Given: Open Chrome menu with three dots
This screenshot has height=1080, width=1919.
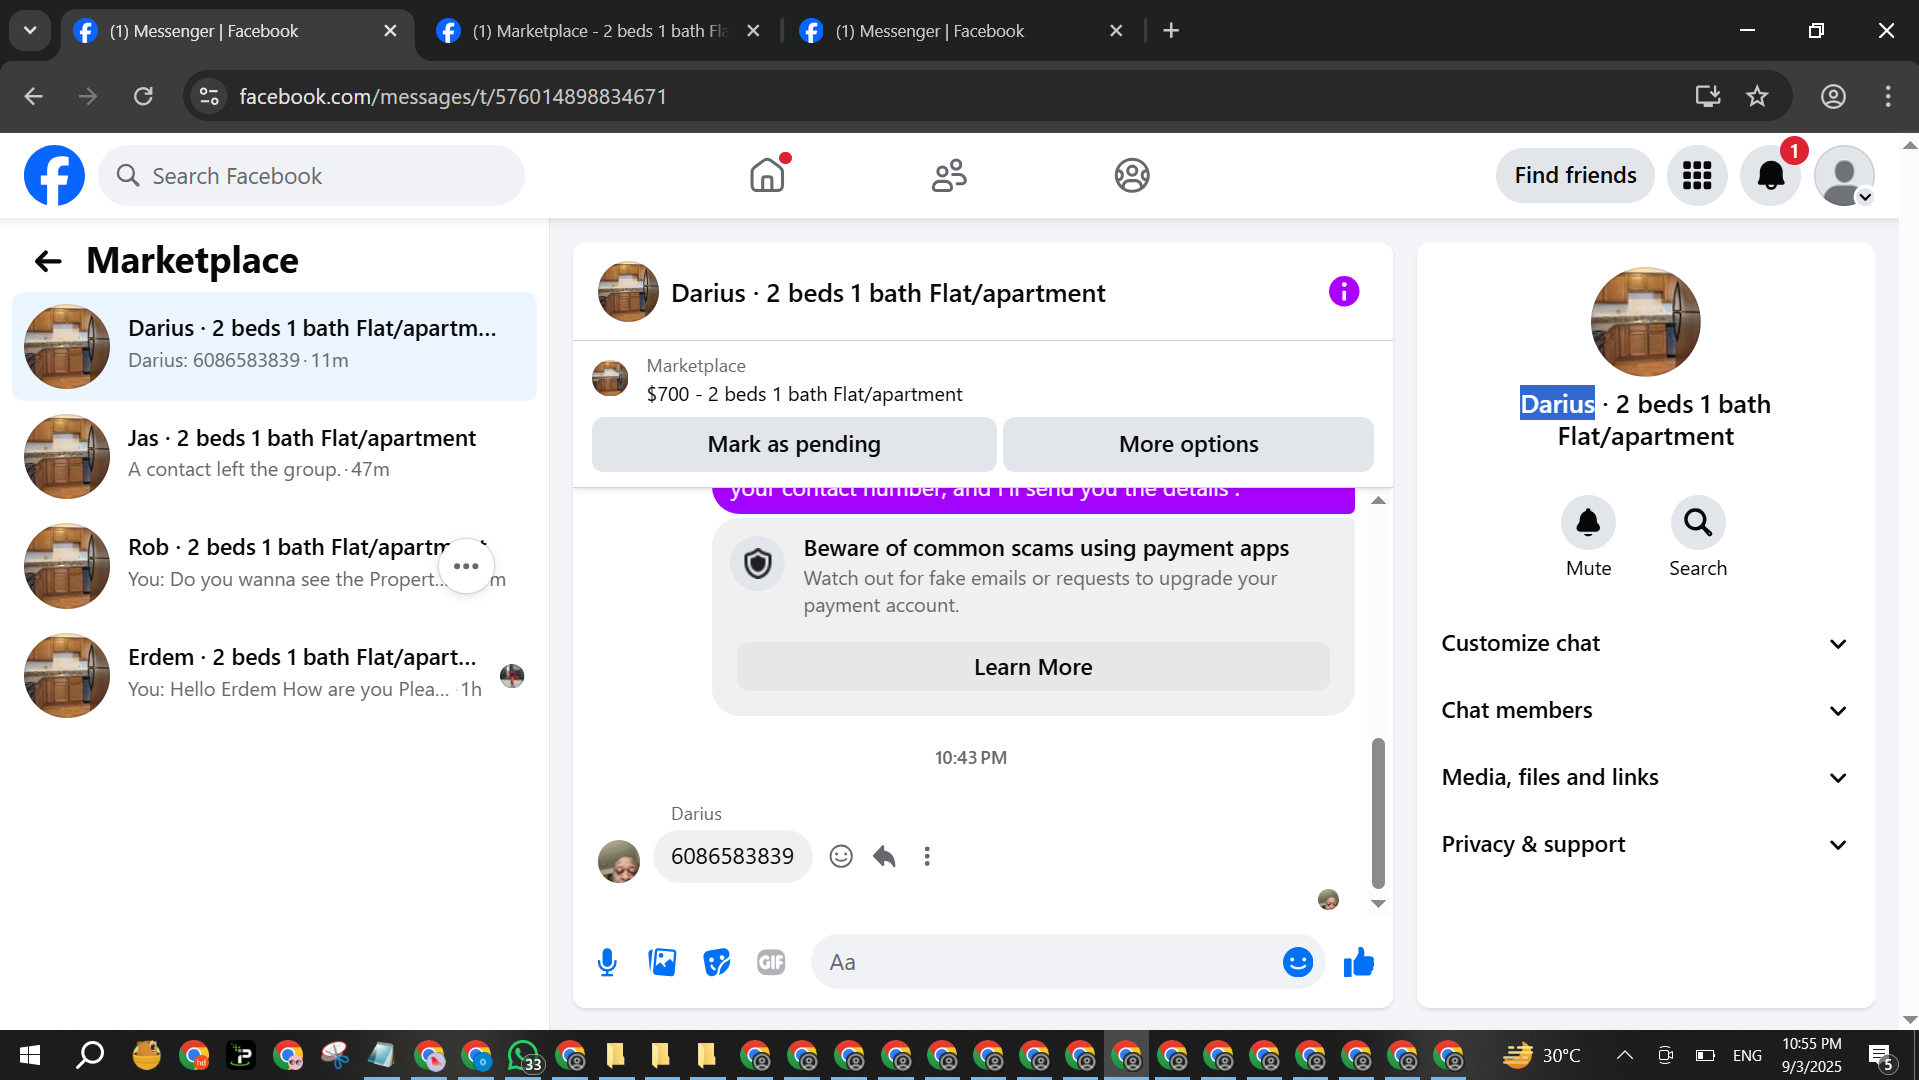Looking at the screenshot, I should (1888, 96).
